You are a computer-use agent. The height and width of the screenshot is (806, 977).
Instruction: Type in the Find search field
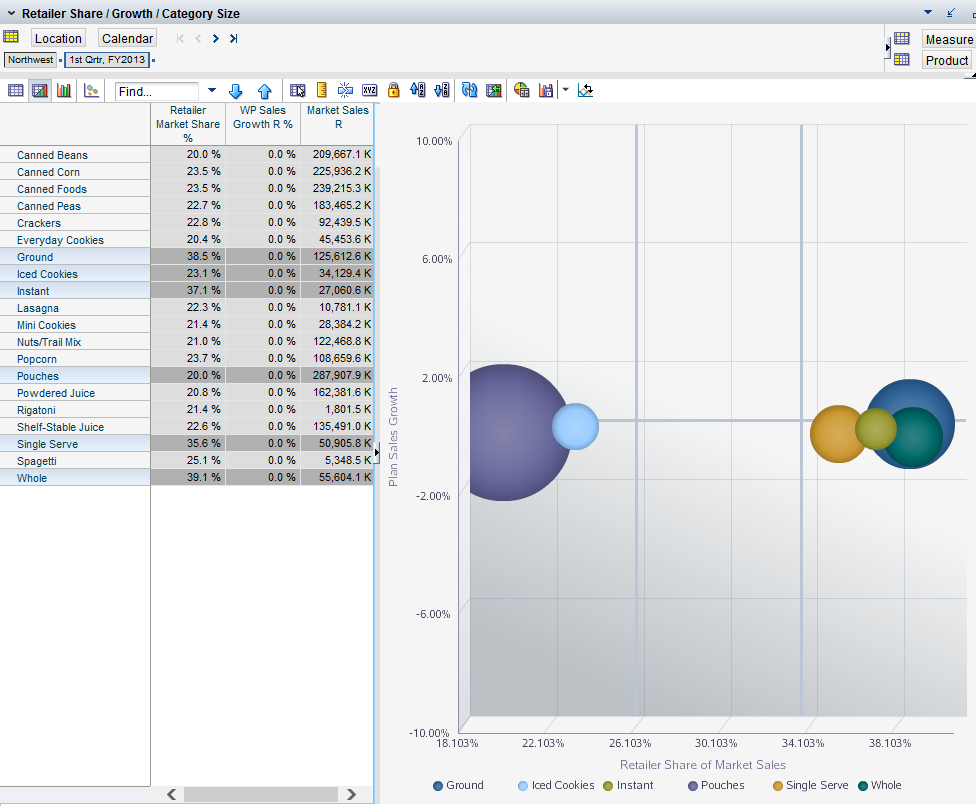click(157, 91)
